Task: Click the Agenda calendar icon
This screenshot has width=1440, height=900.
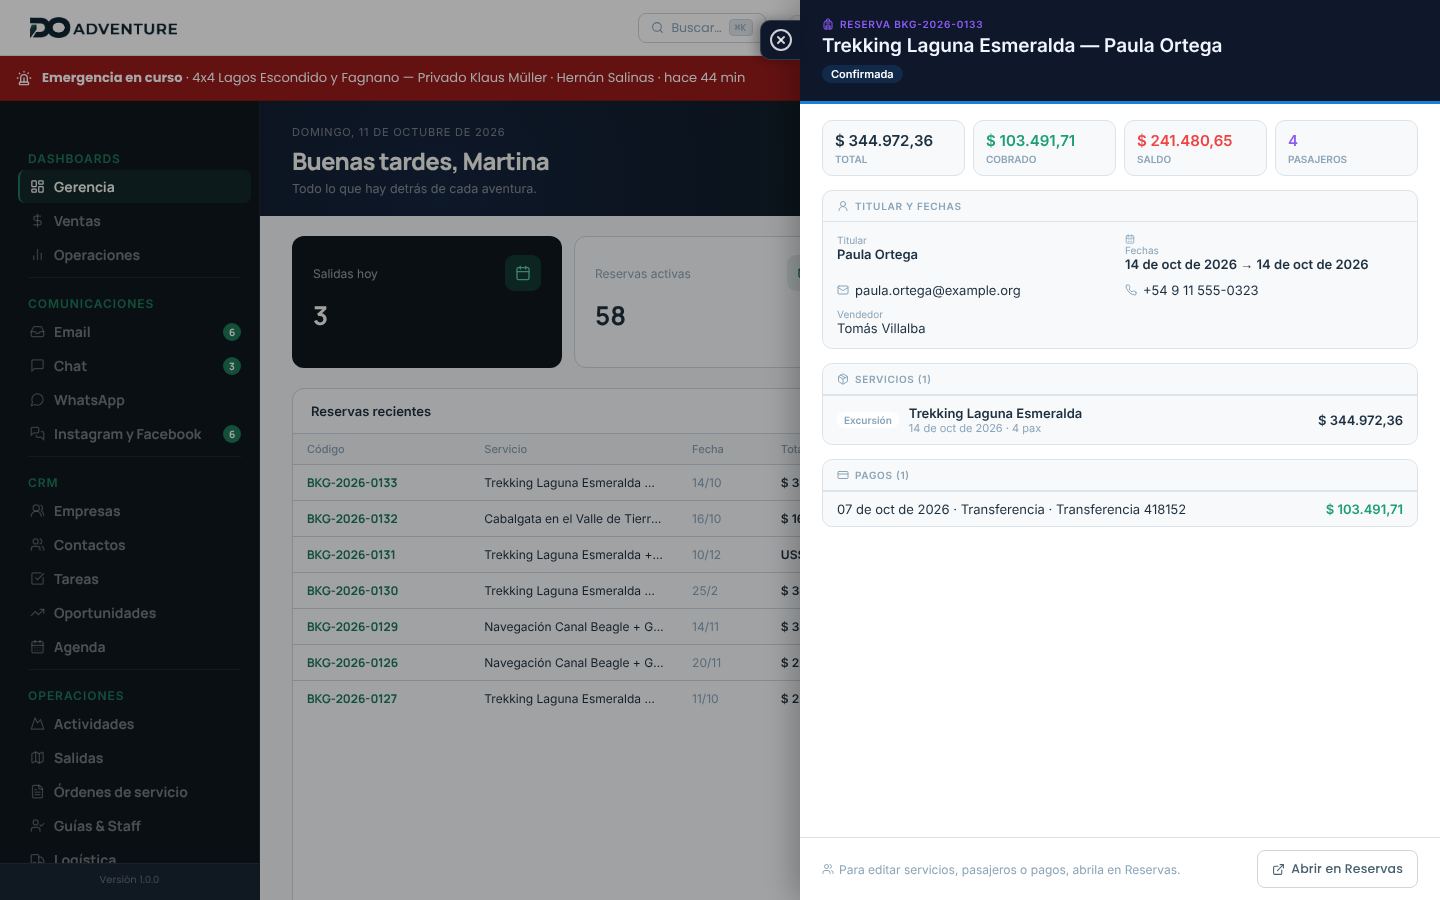Action: [37, 647]
